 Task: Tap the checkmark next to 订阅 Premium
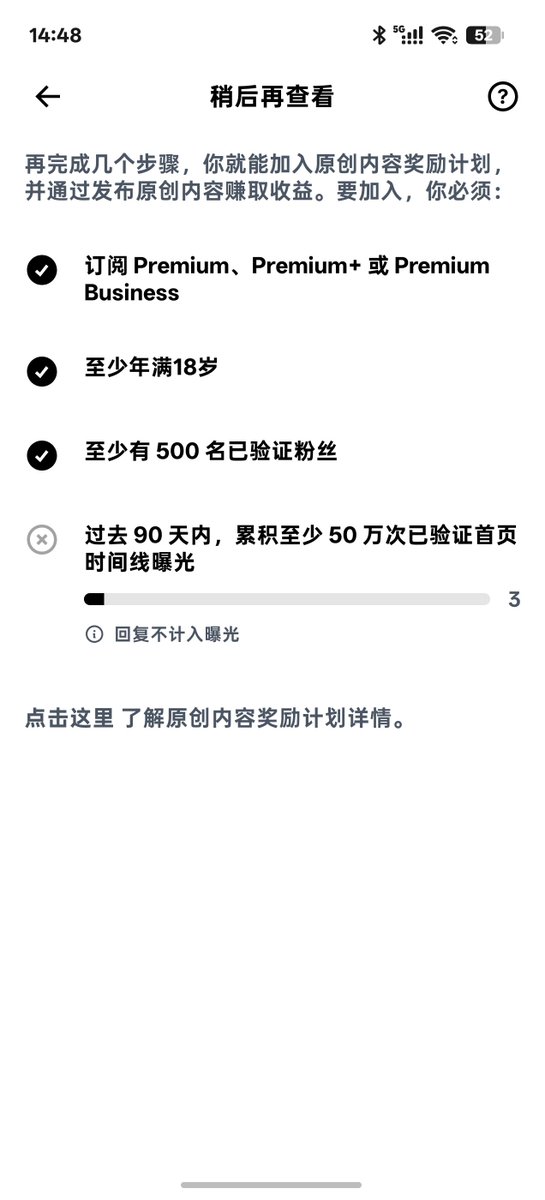pos(41,270)
